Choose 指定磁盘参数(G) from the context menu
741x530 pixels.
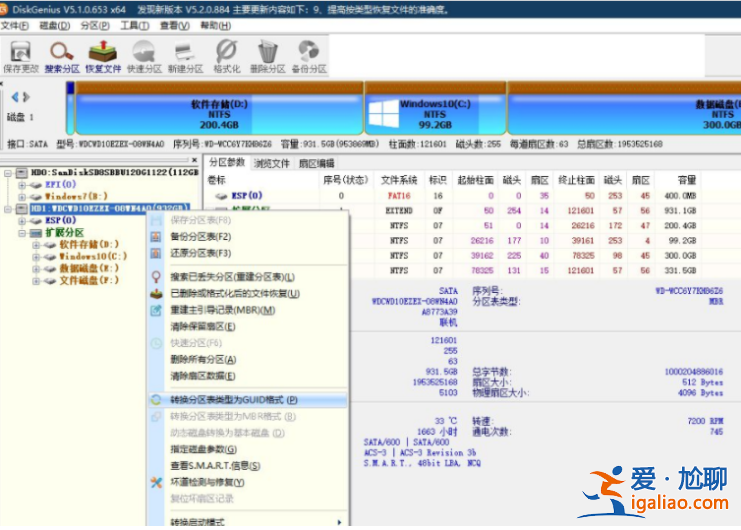pos(248,449)
